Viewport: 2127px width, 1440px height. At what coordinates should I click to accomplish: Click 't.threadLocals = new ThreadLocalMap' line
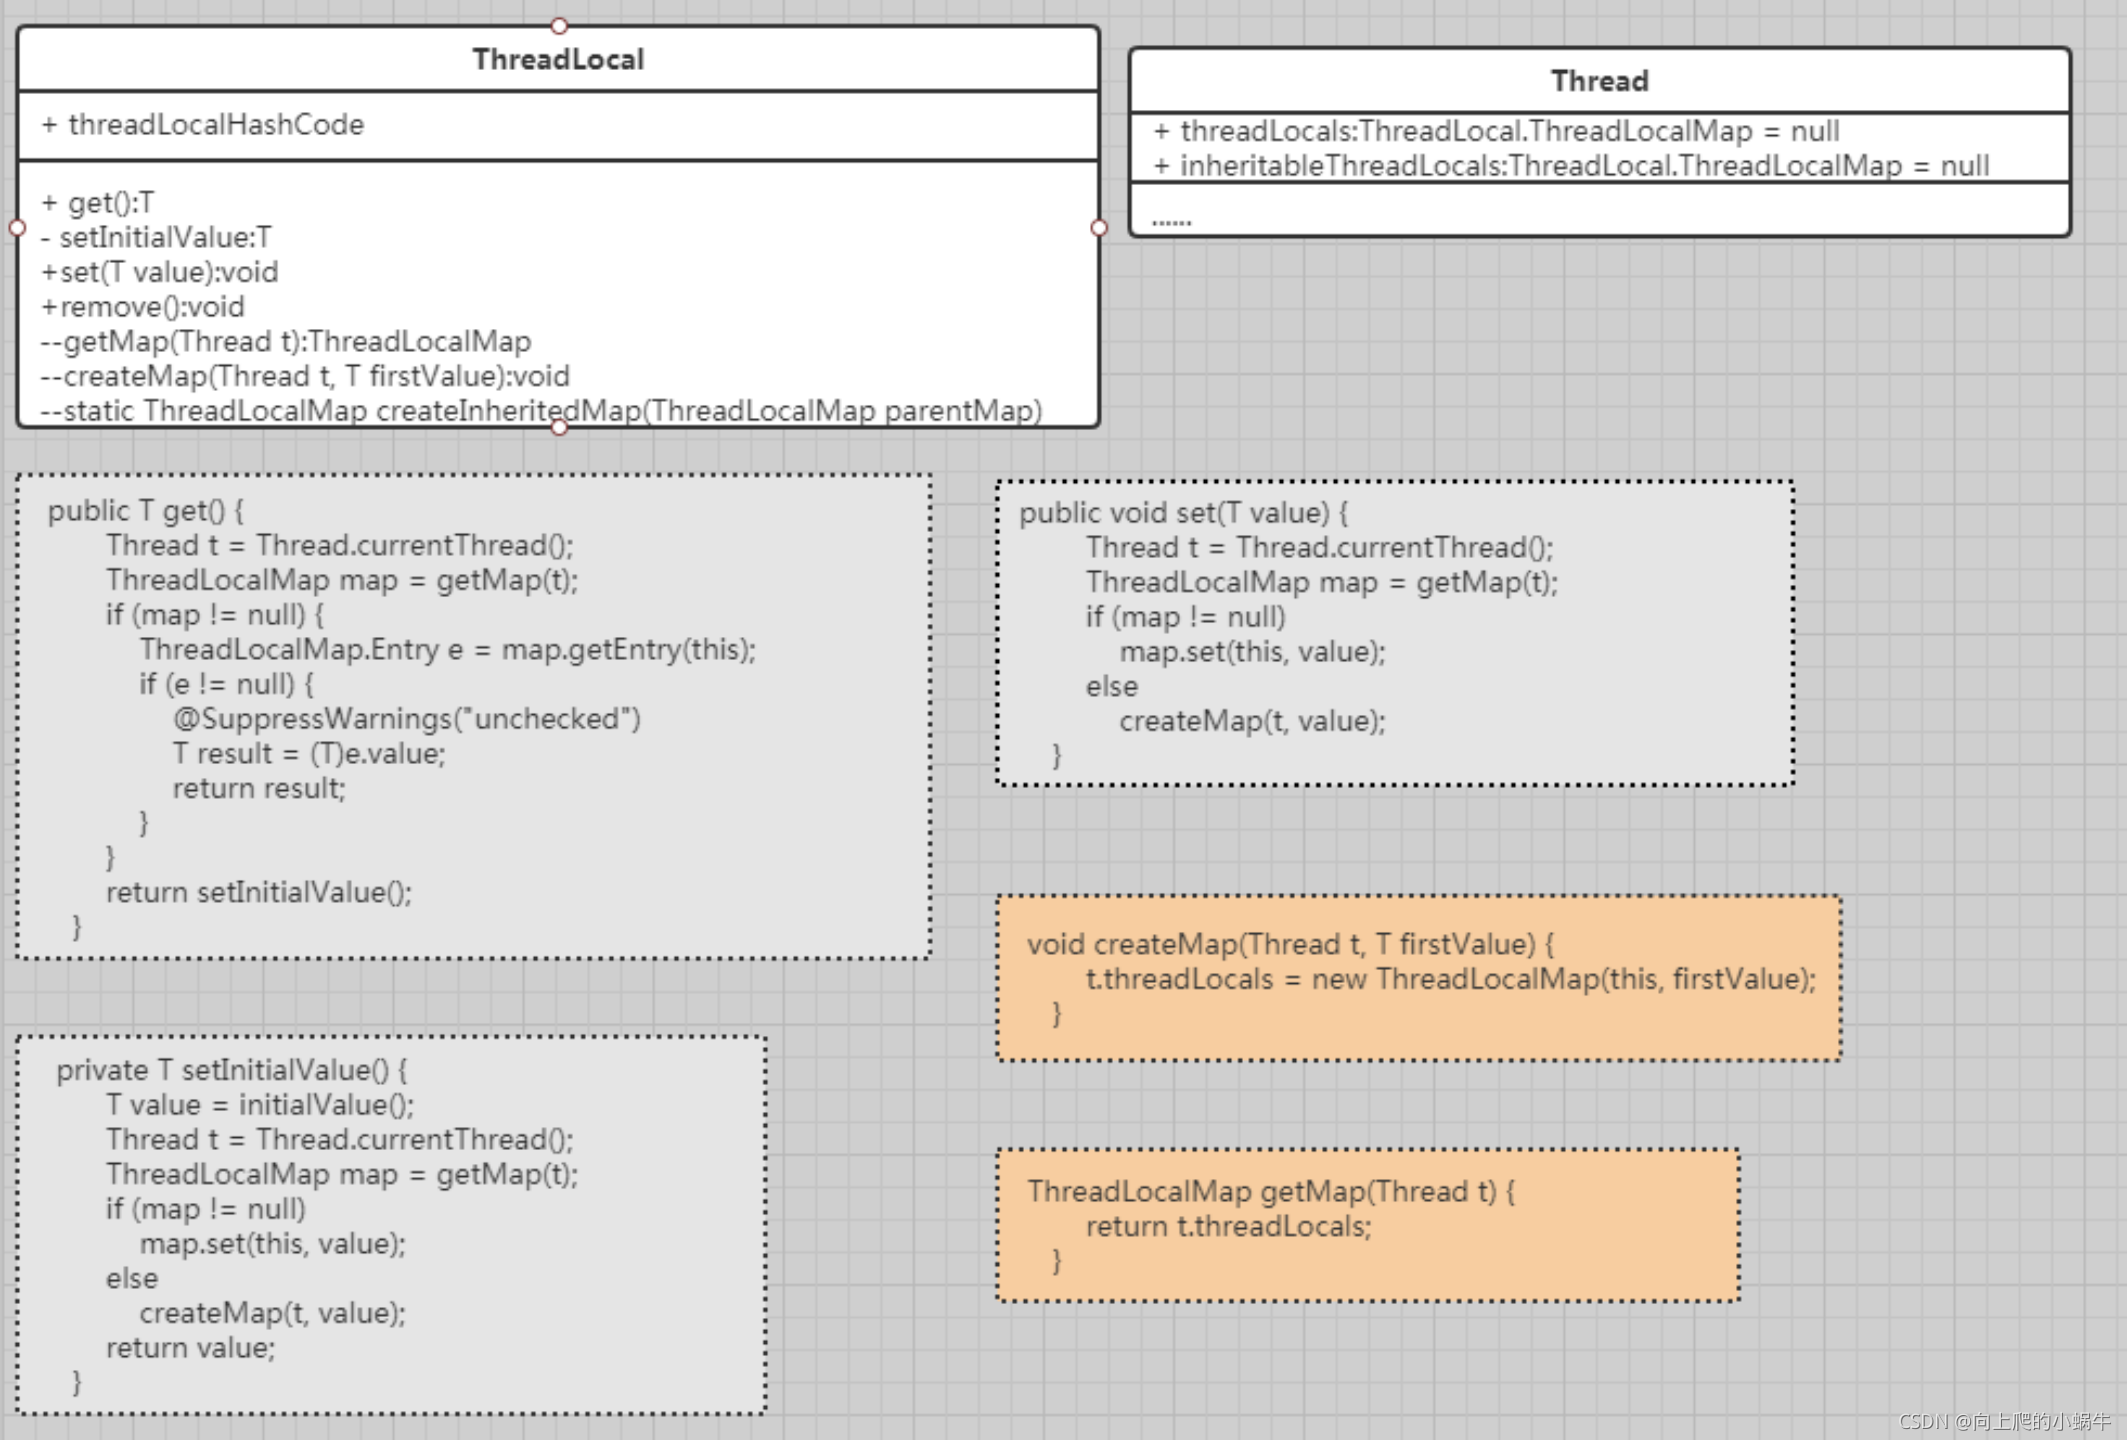(1451, 979)
